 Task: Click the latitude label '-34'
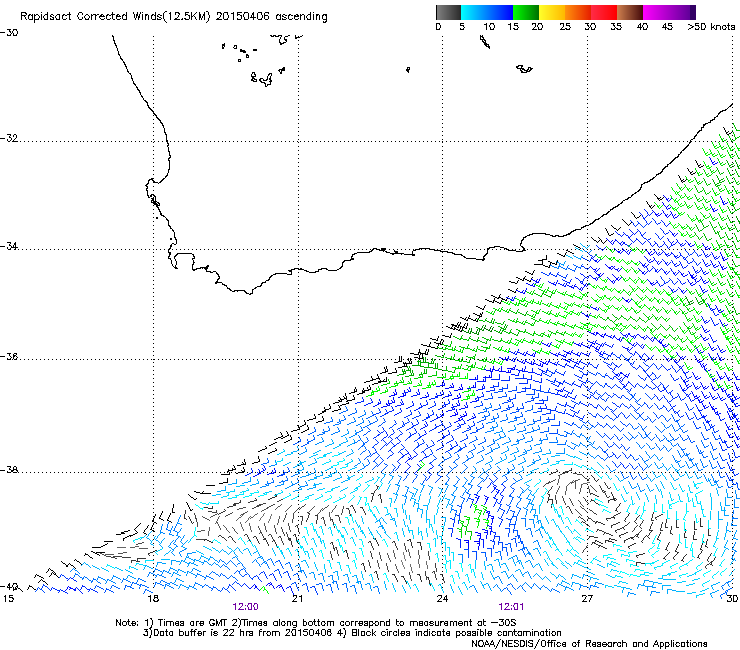pos(9,246)
